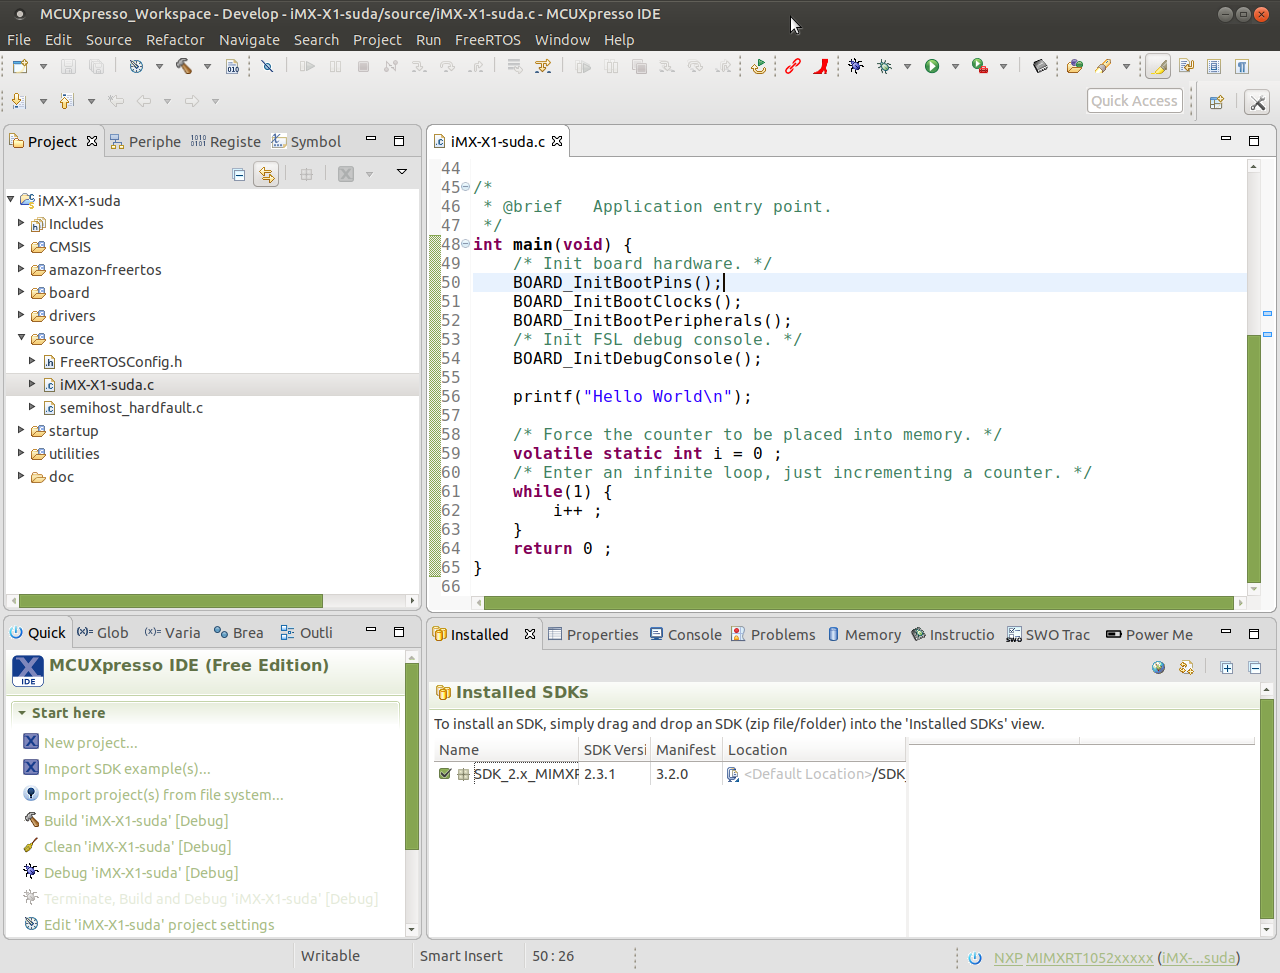
Task: Open the Navigate menu
Action: [249, 40]
